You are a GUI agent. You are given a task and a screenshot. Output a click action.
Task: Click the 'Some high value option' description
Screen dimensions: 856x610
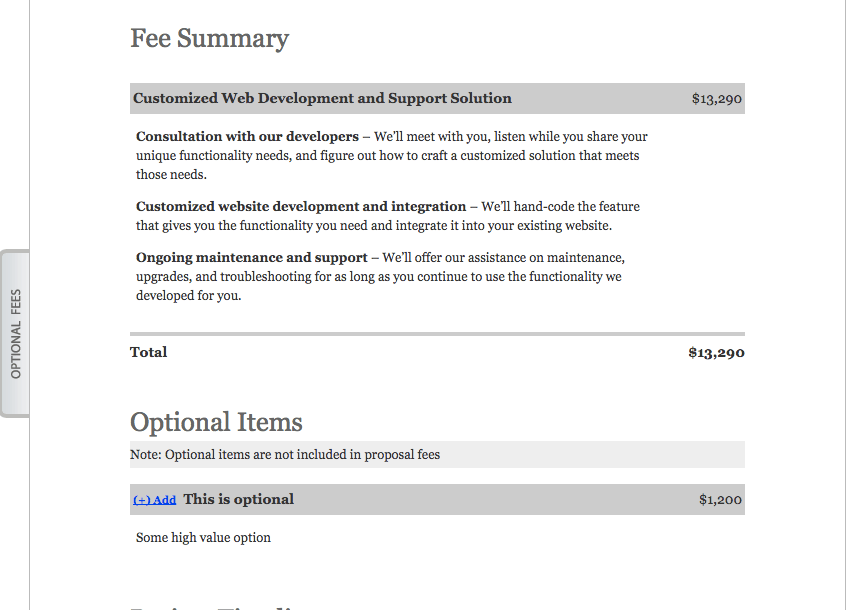click(203, 537)
